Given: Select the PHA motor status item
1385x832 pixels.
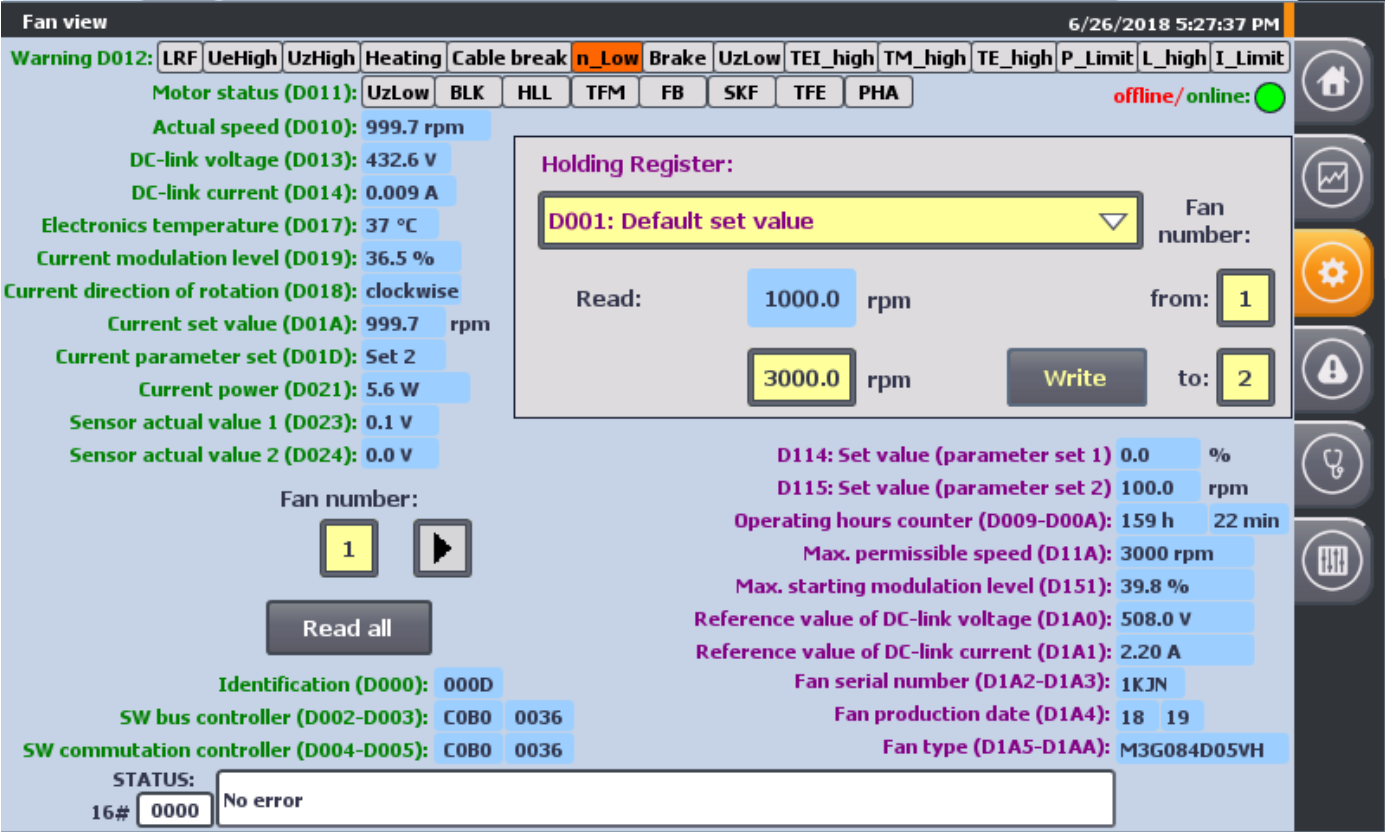Looking at the screenshot, I should click(878, 93).
